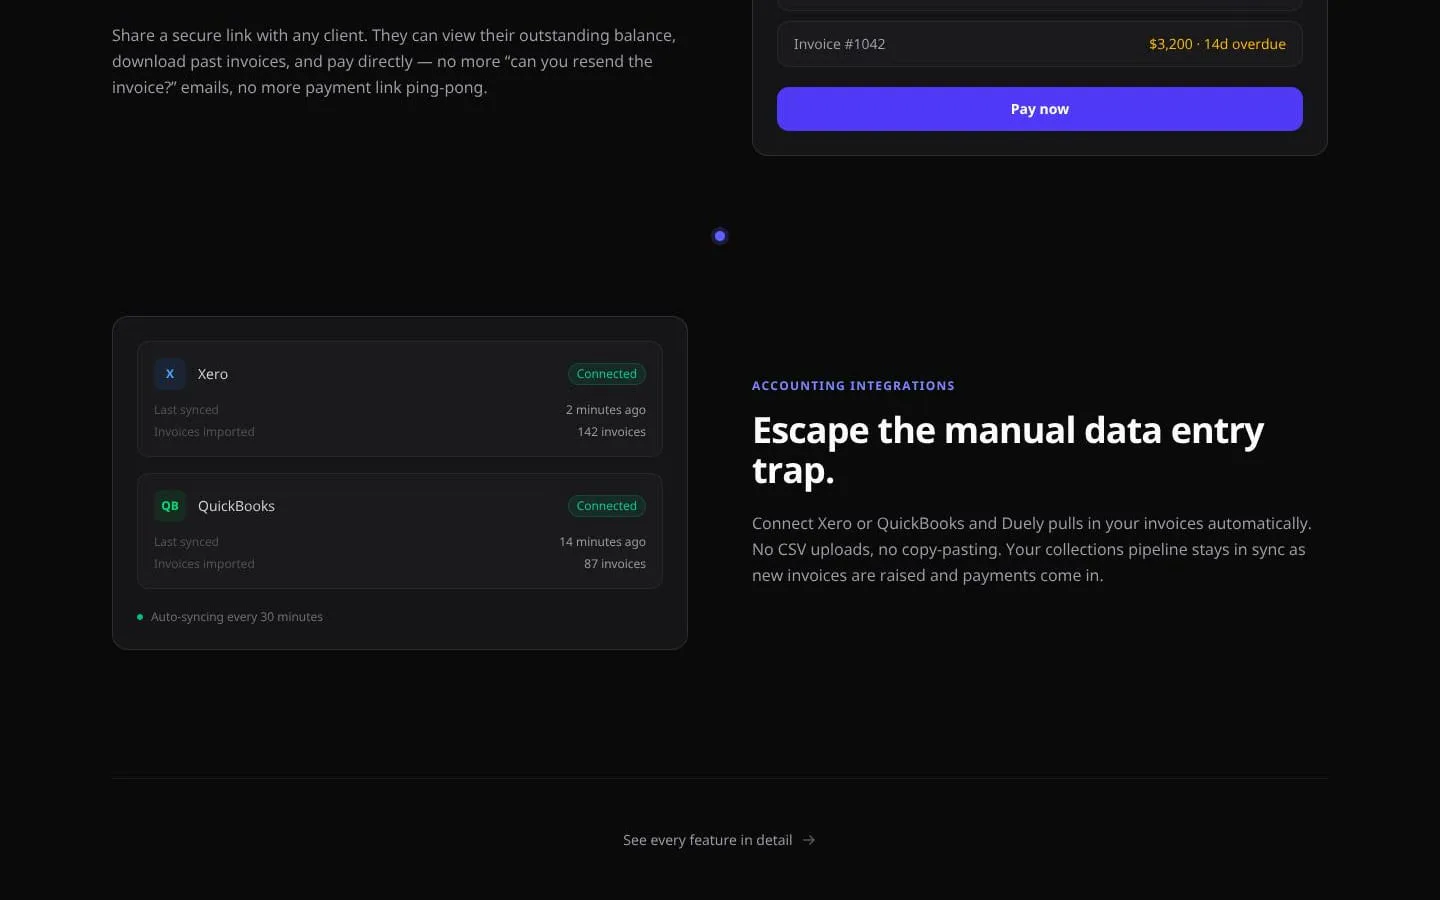Screen dimensions: 1440x900
Task: Click the green auto-sync status dot
Action: tap(140, 617)
